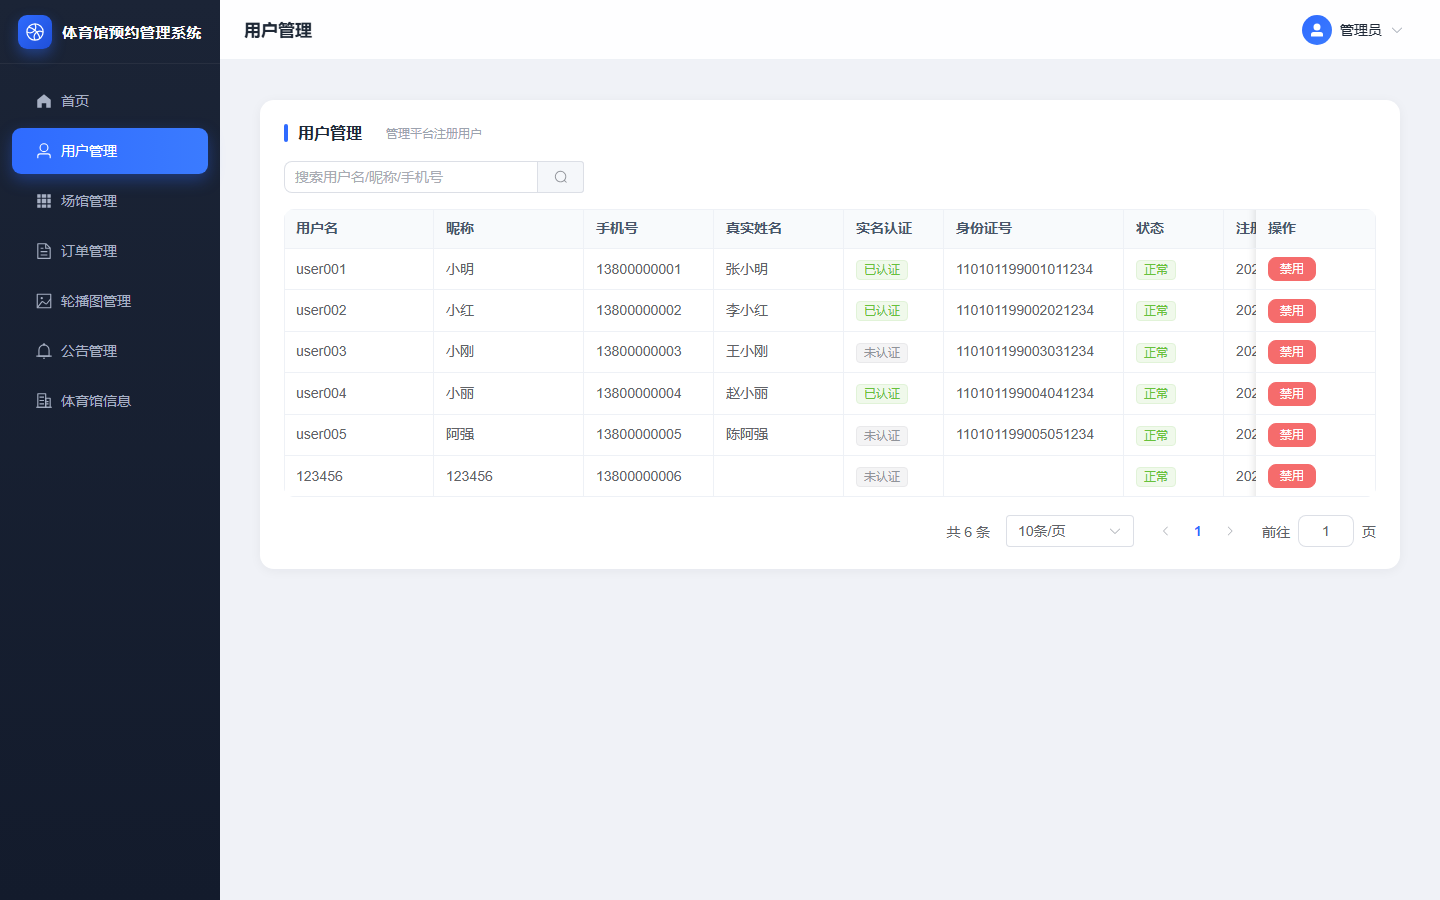
Task: Go to previous page arrow
Action: click(1165, 531)
